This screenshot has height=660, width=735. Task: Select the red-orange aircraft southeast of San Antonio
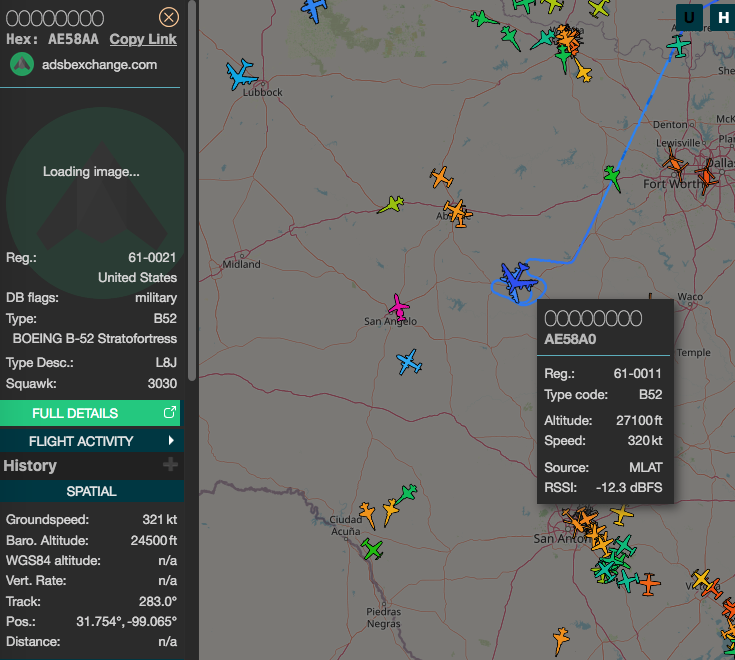[648, 584]
